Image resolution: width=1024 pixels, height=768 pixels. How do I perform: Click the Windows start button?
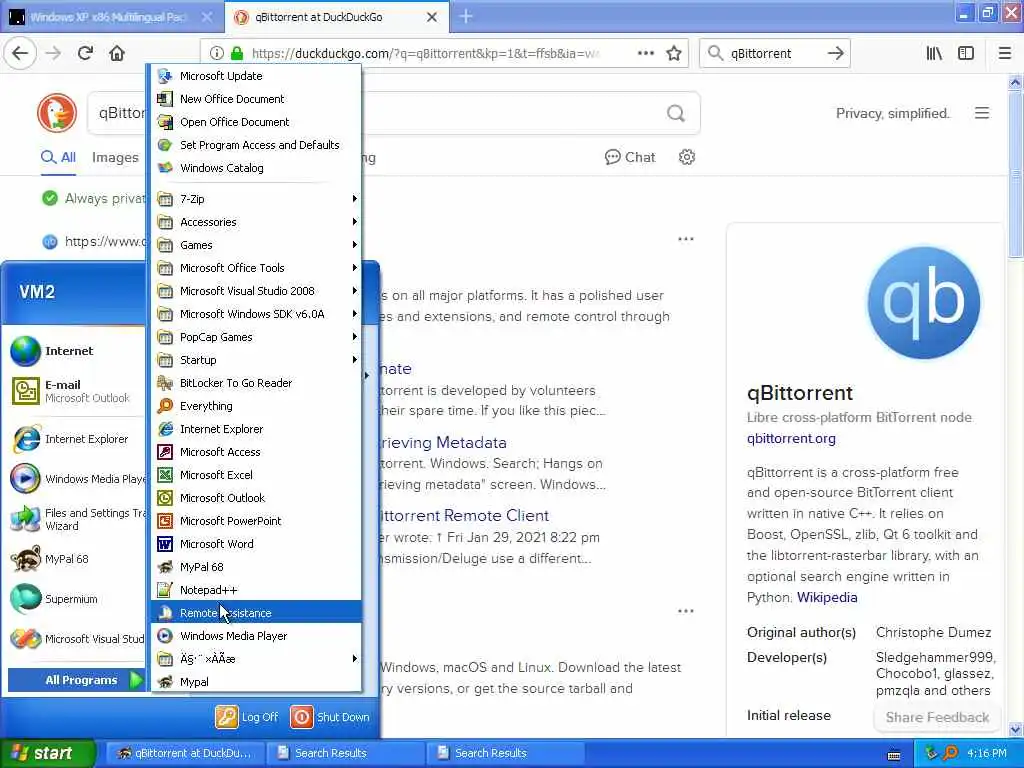tap(47, 753)
